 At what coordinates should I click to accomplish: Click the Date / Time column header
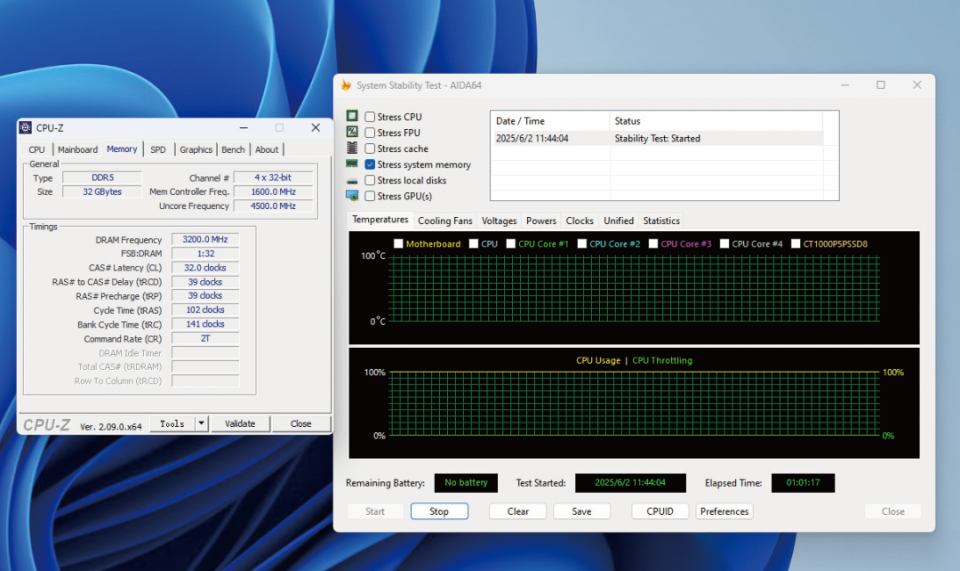click(550, 121)
